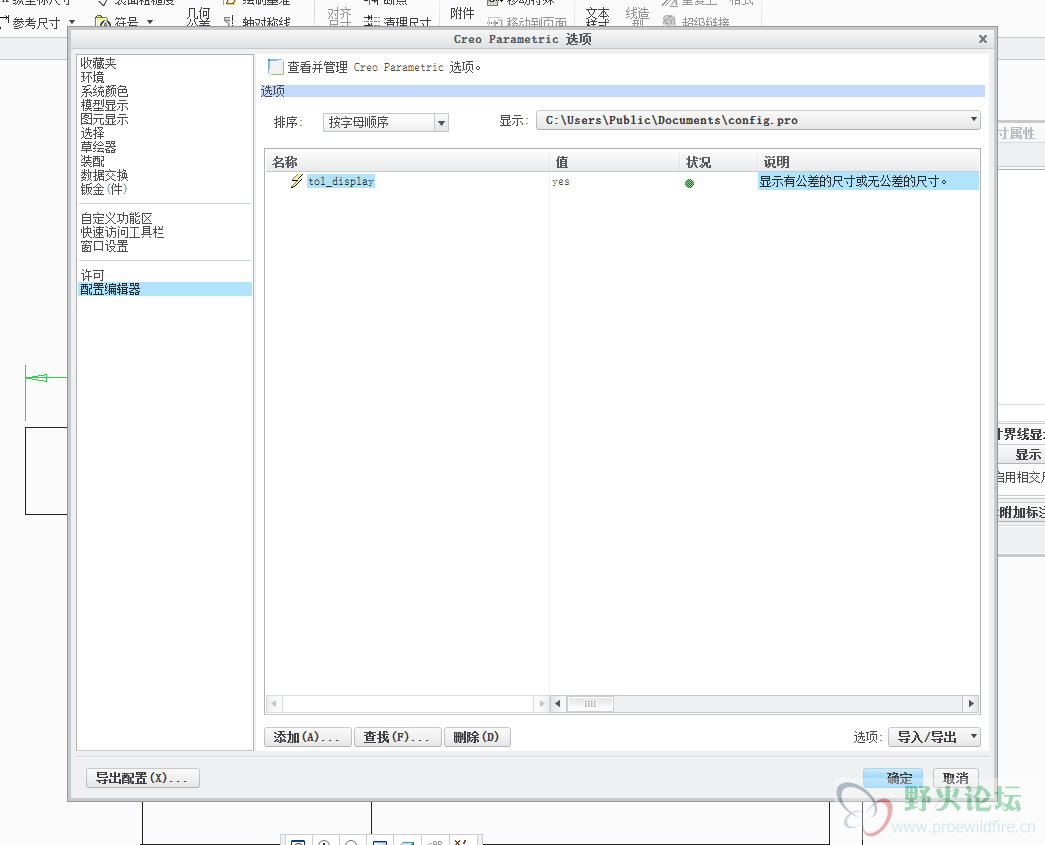The height and width of the screenshot is (845, 1045).
Task: Click the tol_display description cell text
Action: [x=852, y=181]
